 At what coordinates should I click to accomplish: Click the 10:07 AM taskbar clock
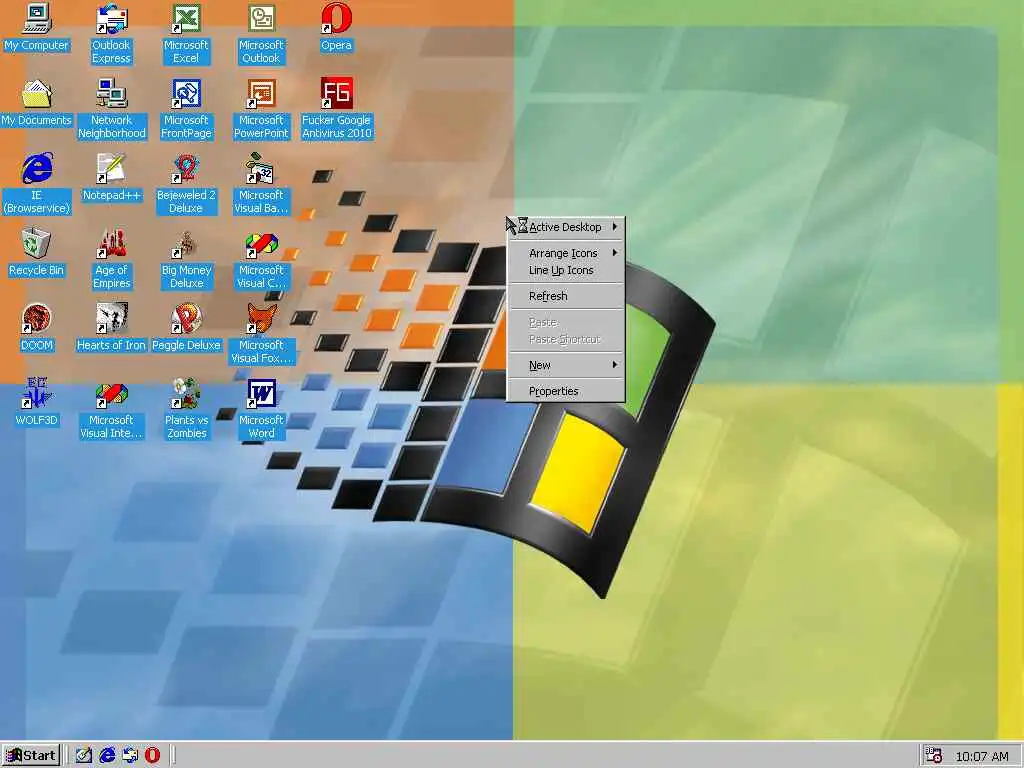[x=982, y=756]
